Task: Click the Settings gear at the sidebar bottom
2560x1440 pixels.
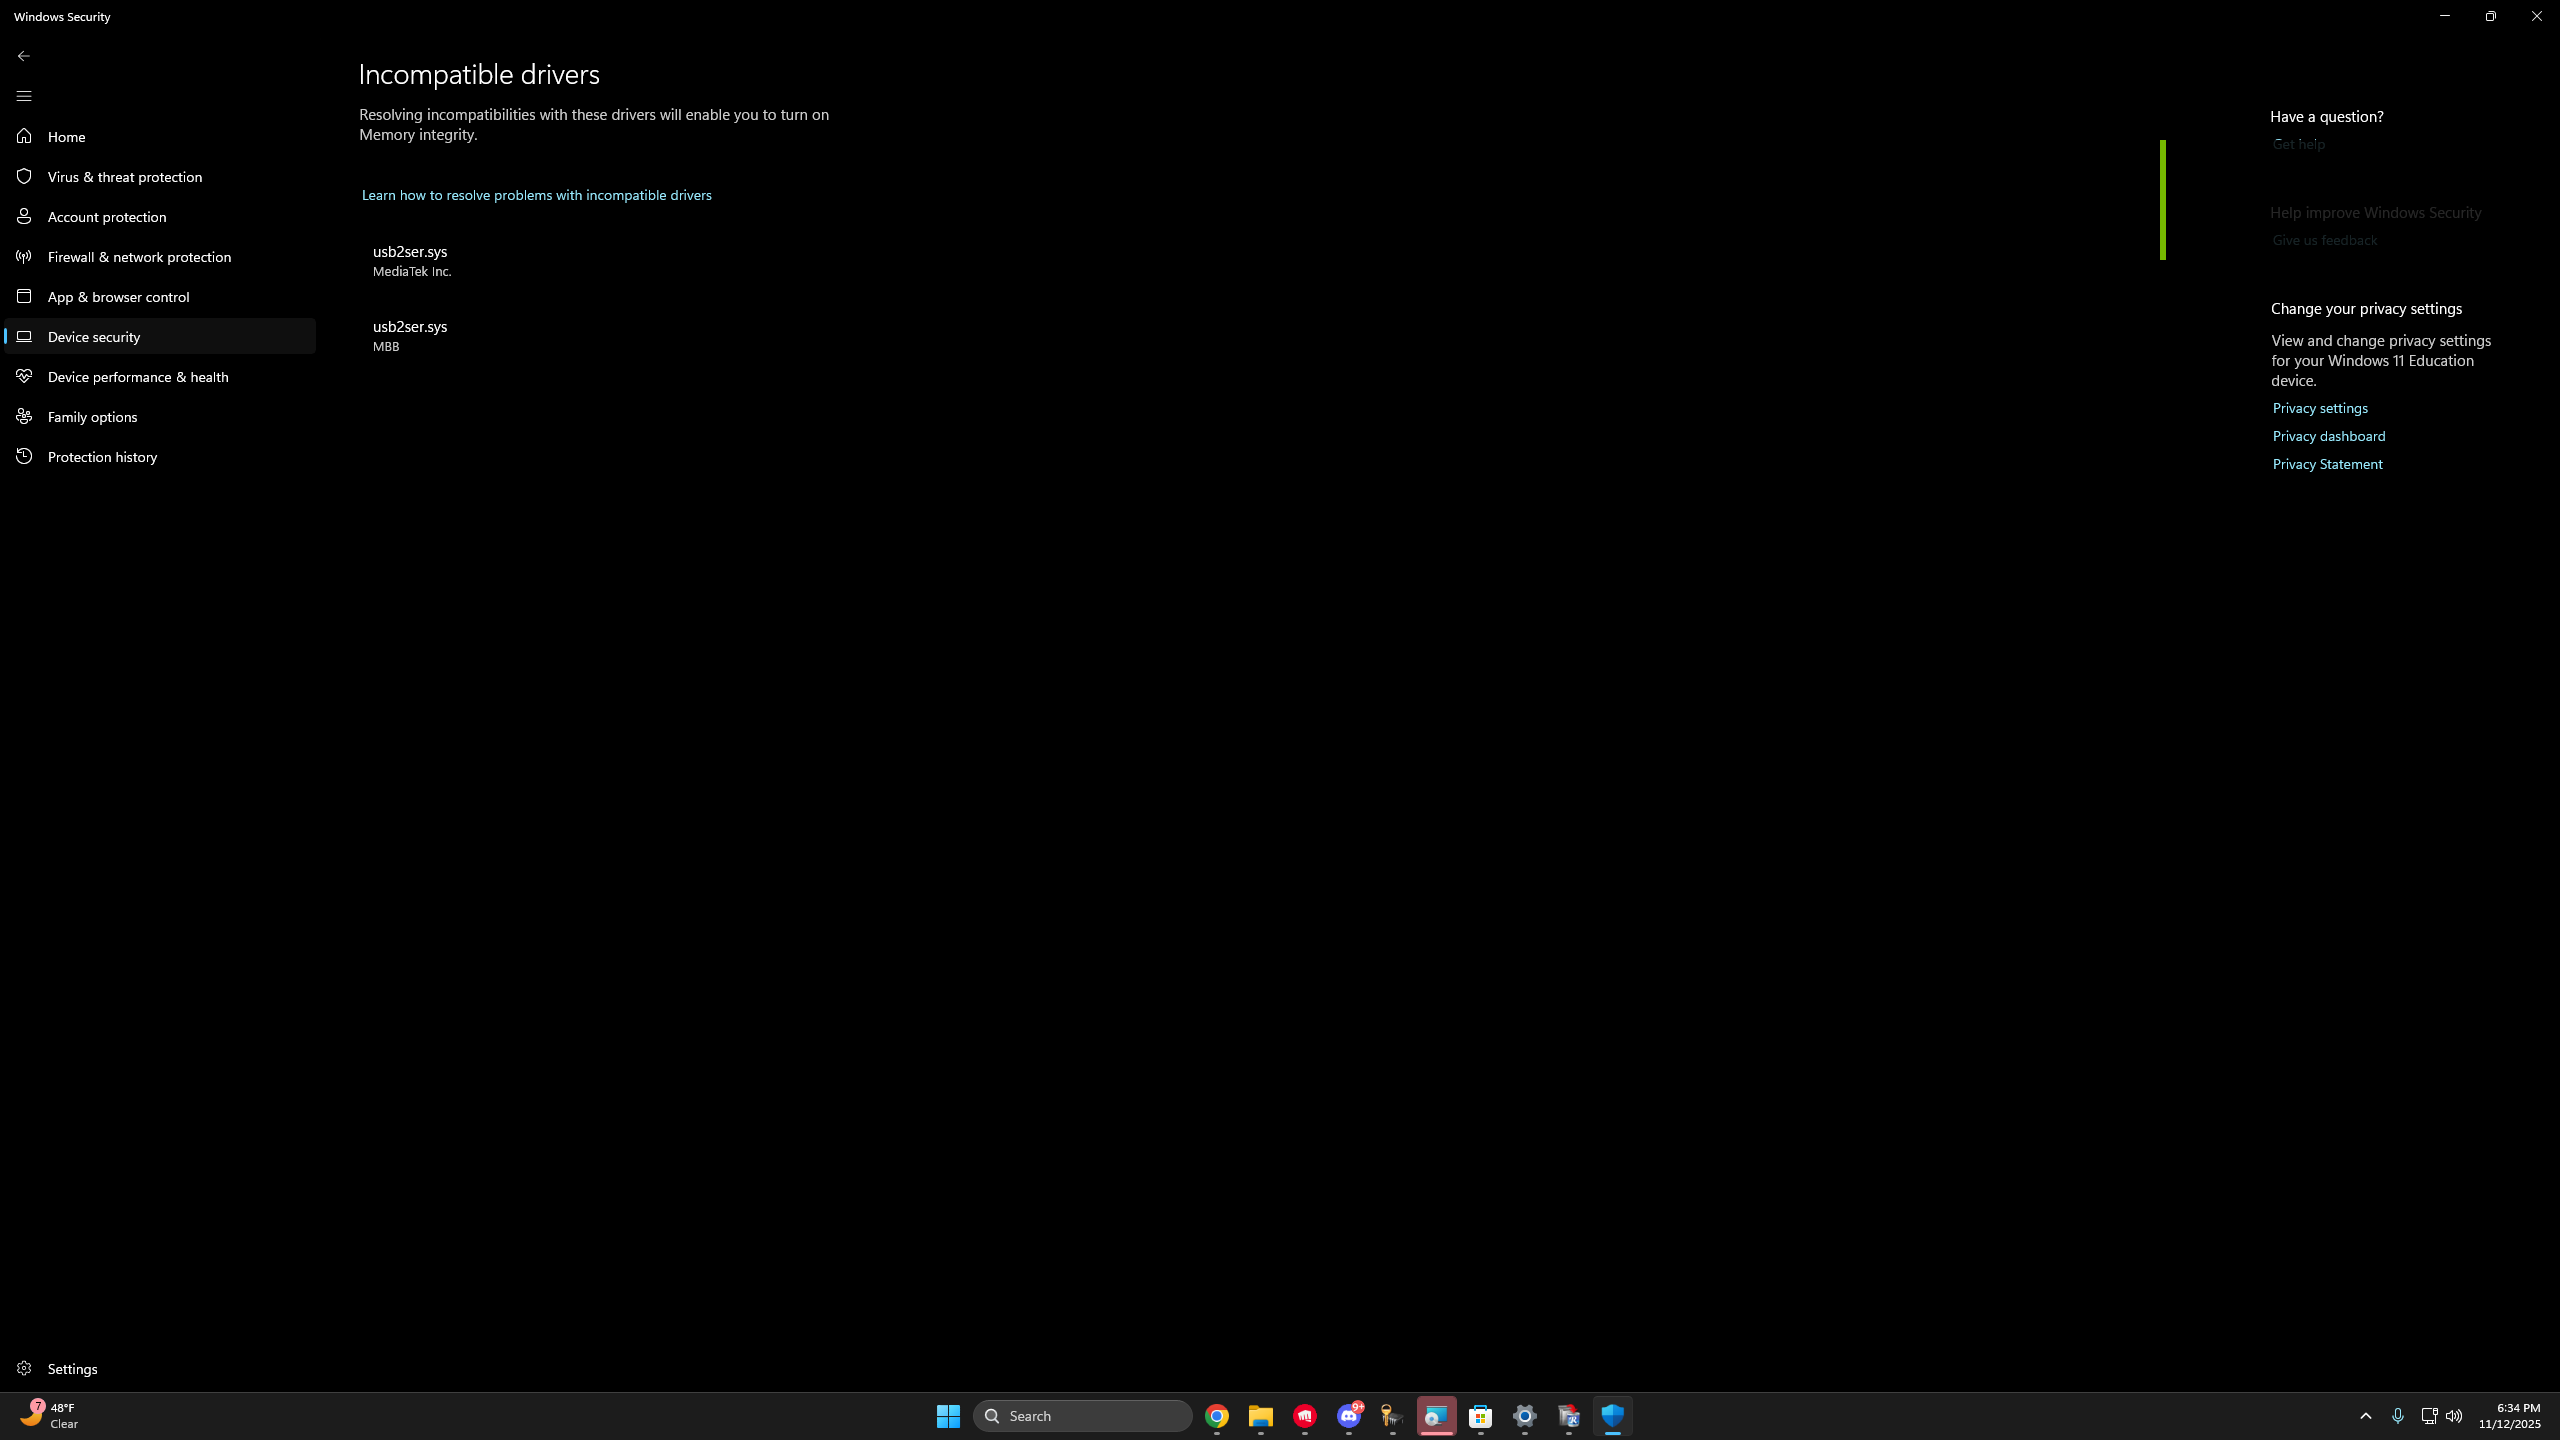Action: [24, 1368]
